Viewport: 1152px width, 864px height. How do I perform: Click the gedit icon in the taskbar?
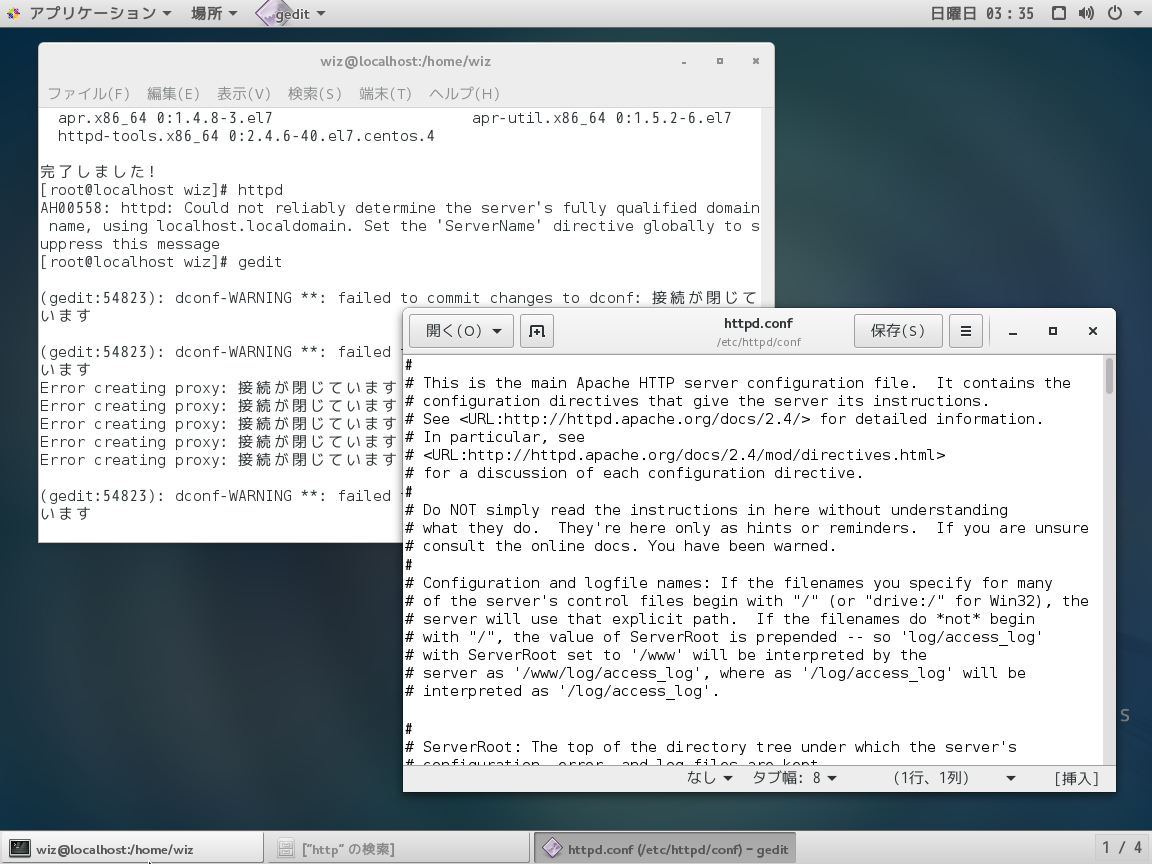pos(552,849)
